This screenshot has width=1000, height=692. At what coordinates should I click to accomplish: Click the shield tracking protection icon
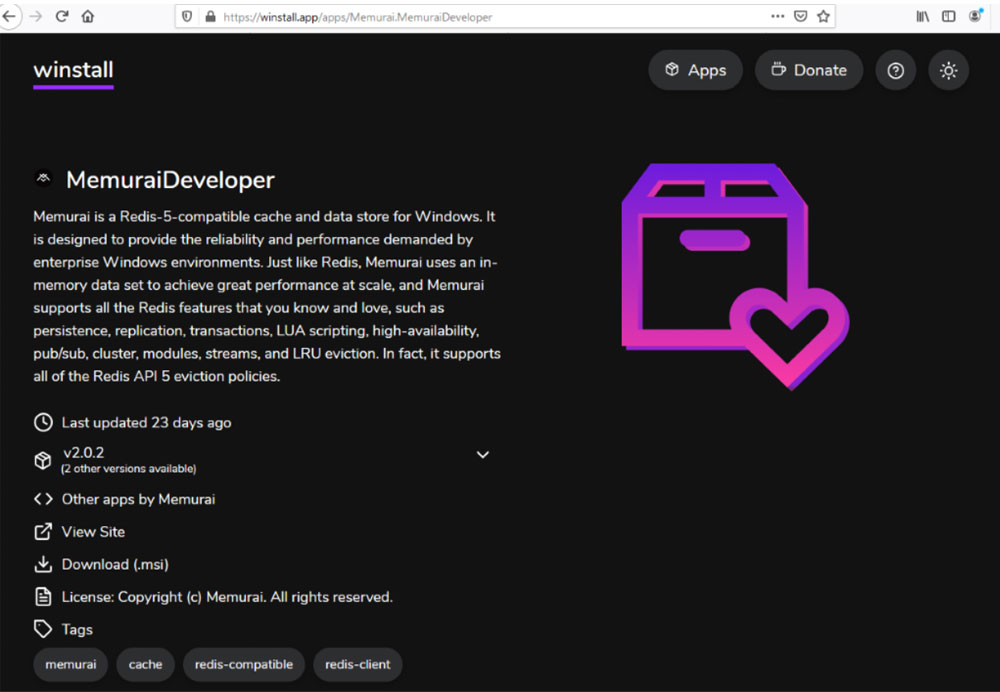click(187, 17)
